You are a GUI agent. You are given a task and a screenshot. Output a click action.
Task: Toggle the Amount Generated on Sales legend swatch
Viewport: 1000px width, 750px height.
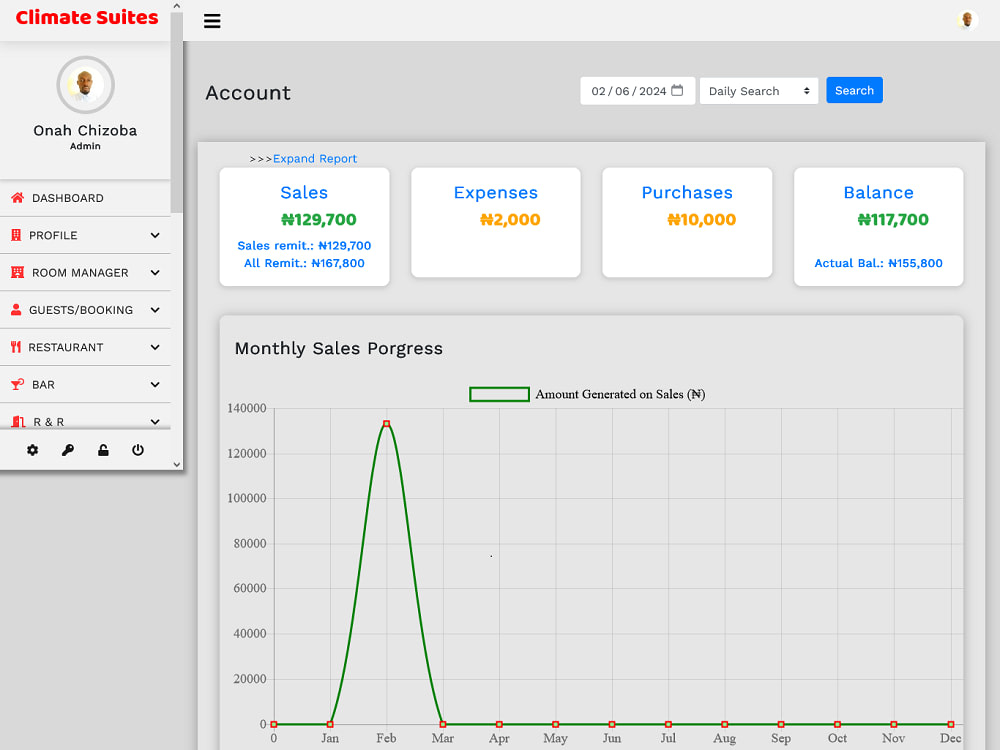499,394
